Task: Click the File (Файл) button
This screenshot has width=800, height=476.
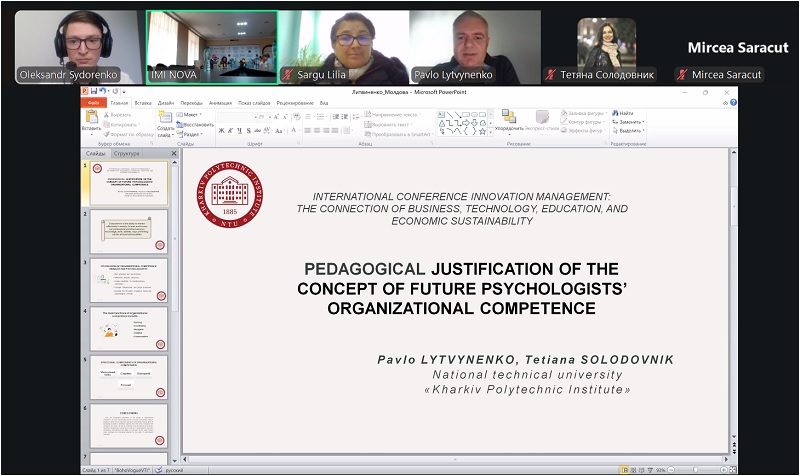Action: click(x=94, y=103)
